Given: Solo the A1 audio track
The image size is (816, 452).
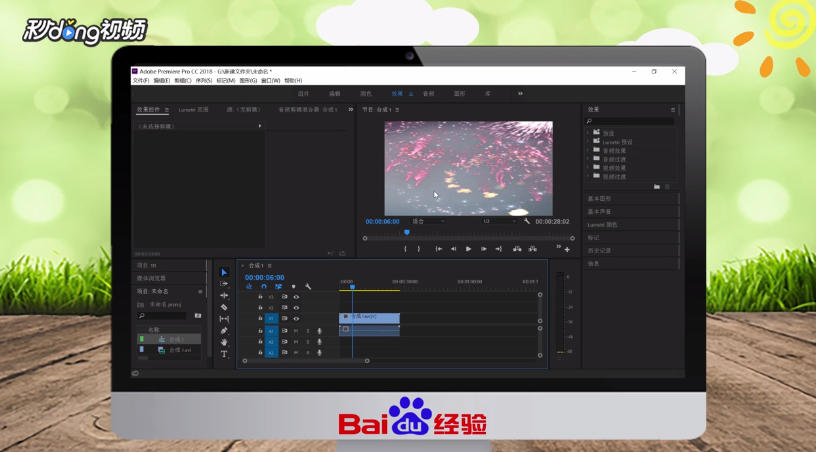Looking at the screenshot, I should 308,331.
